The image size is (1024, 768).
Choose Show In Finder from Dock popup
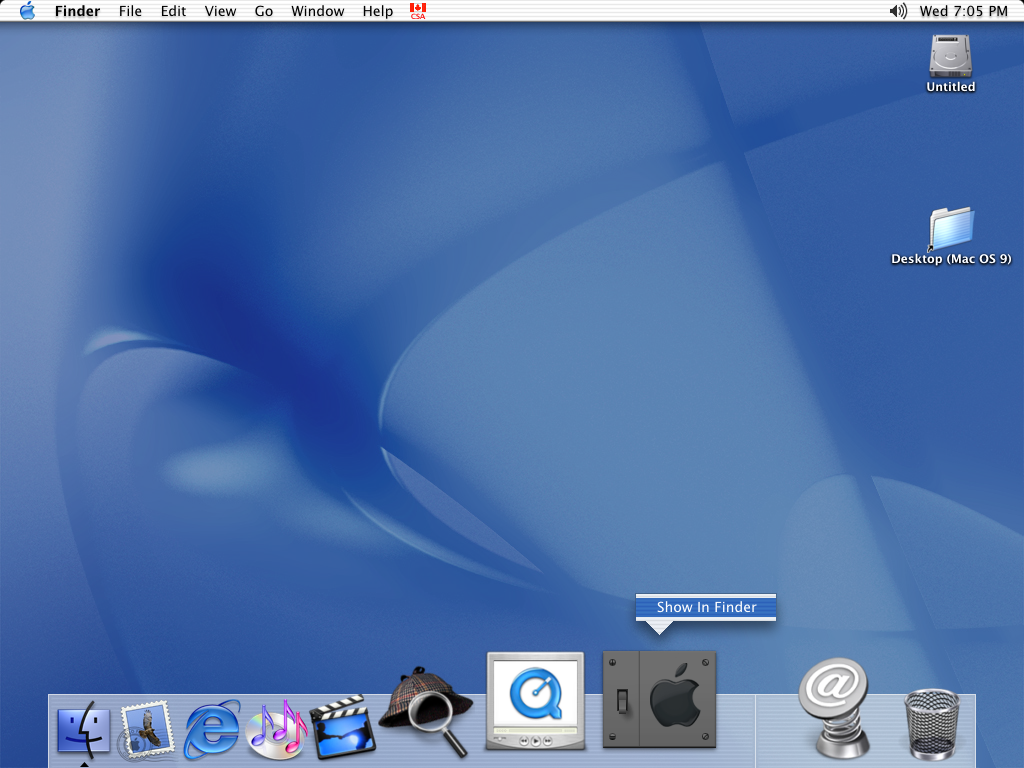706,607
